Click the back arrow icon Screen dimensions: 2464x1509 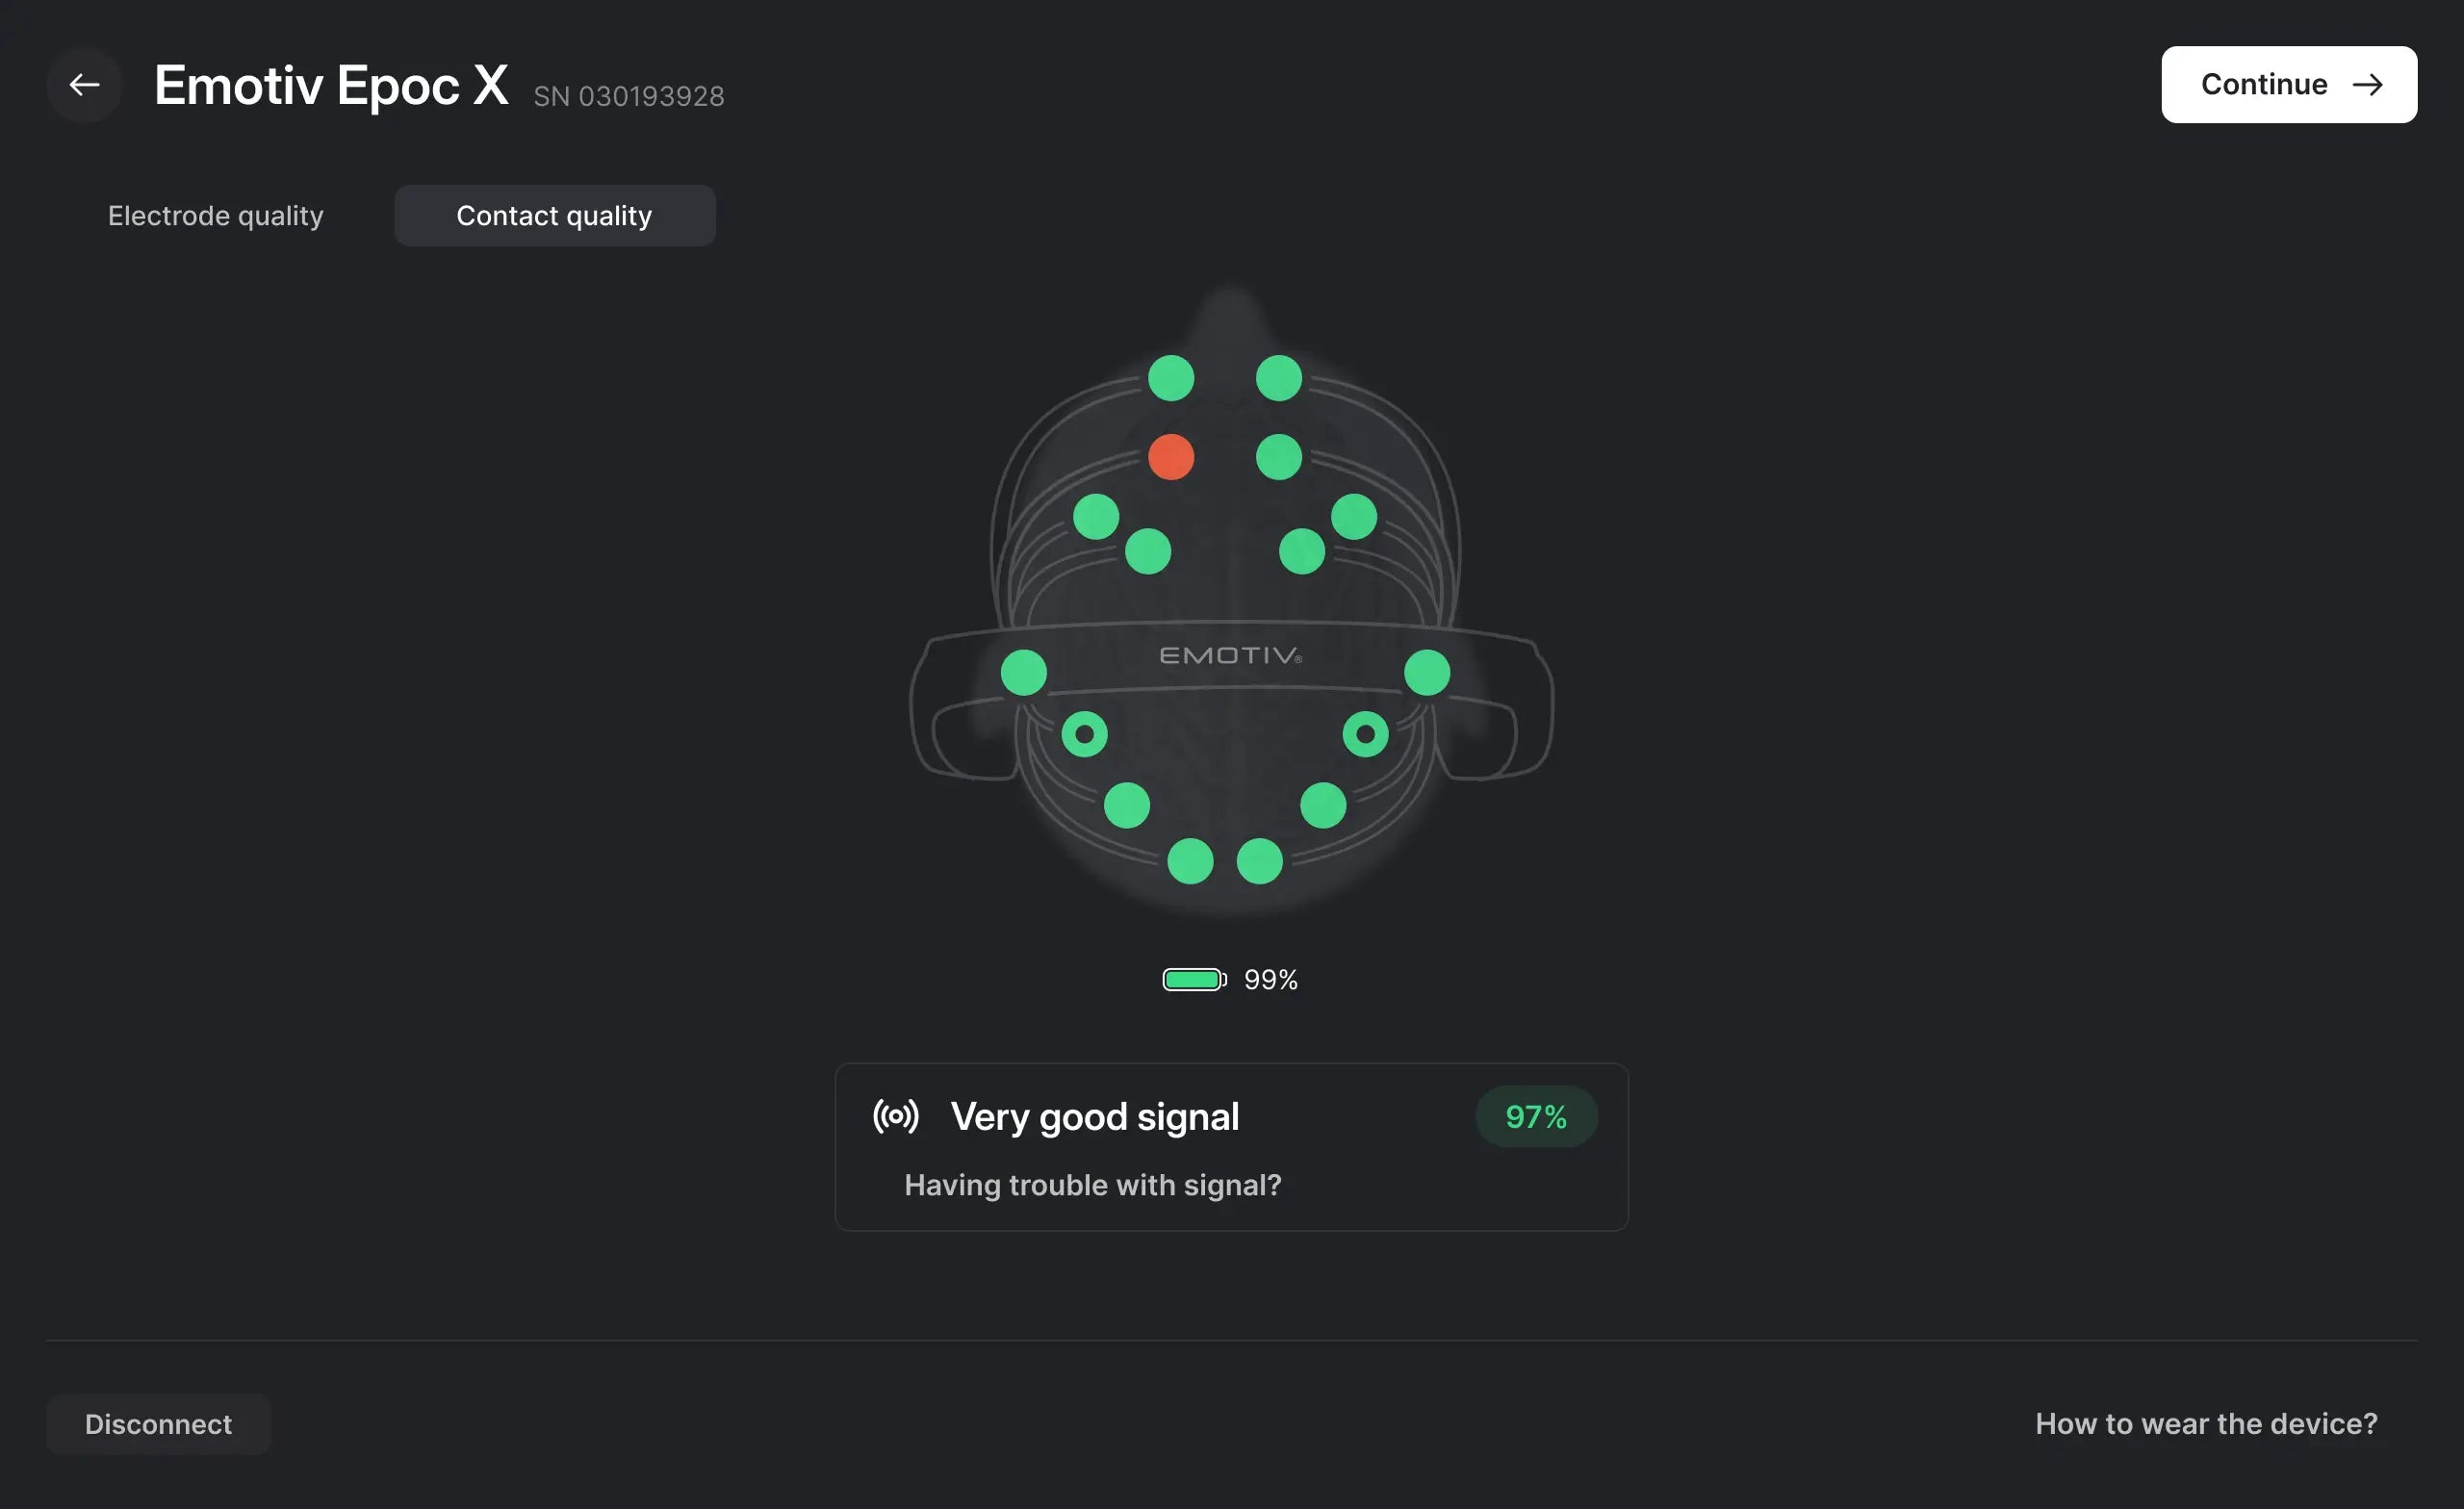(x=84, y=85)
